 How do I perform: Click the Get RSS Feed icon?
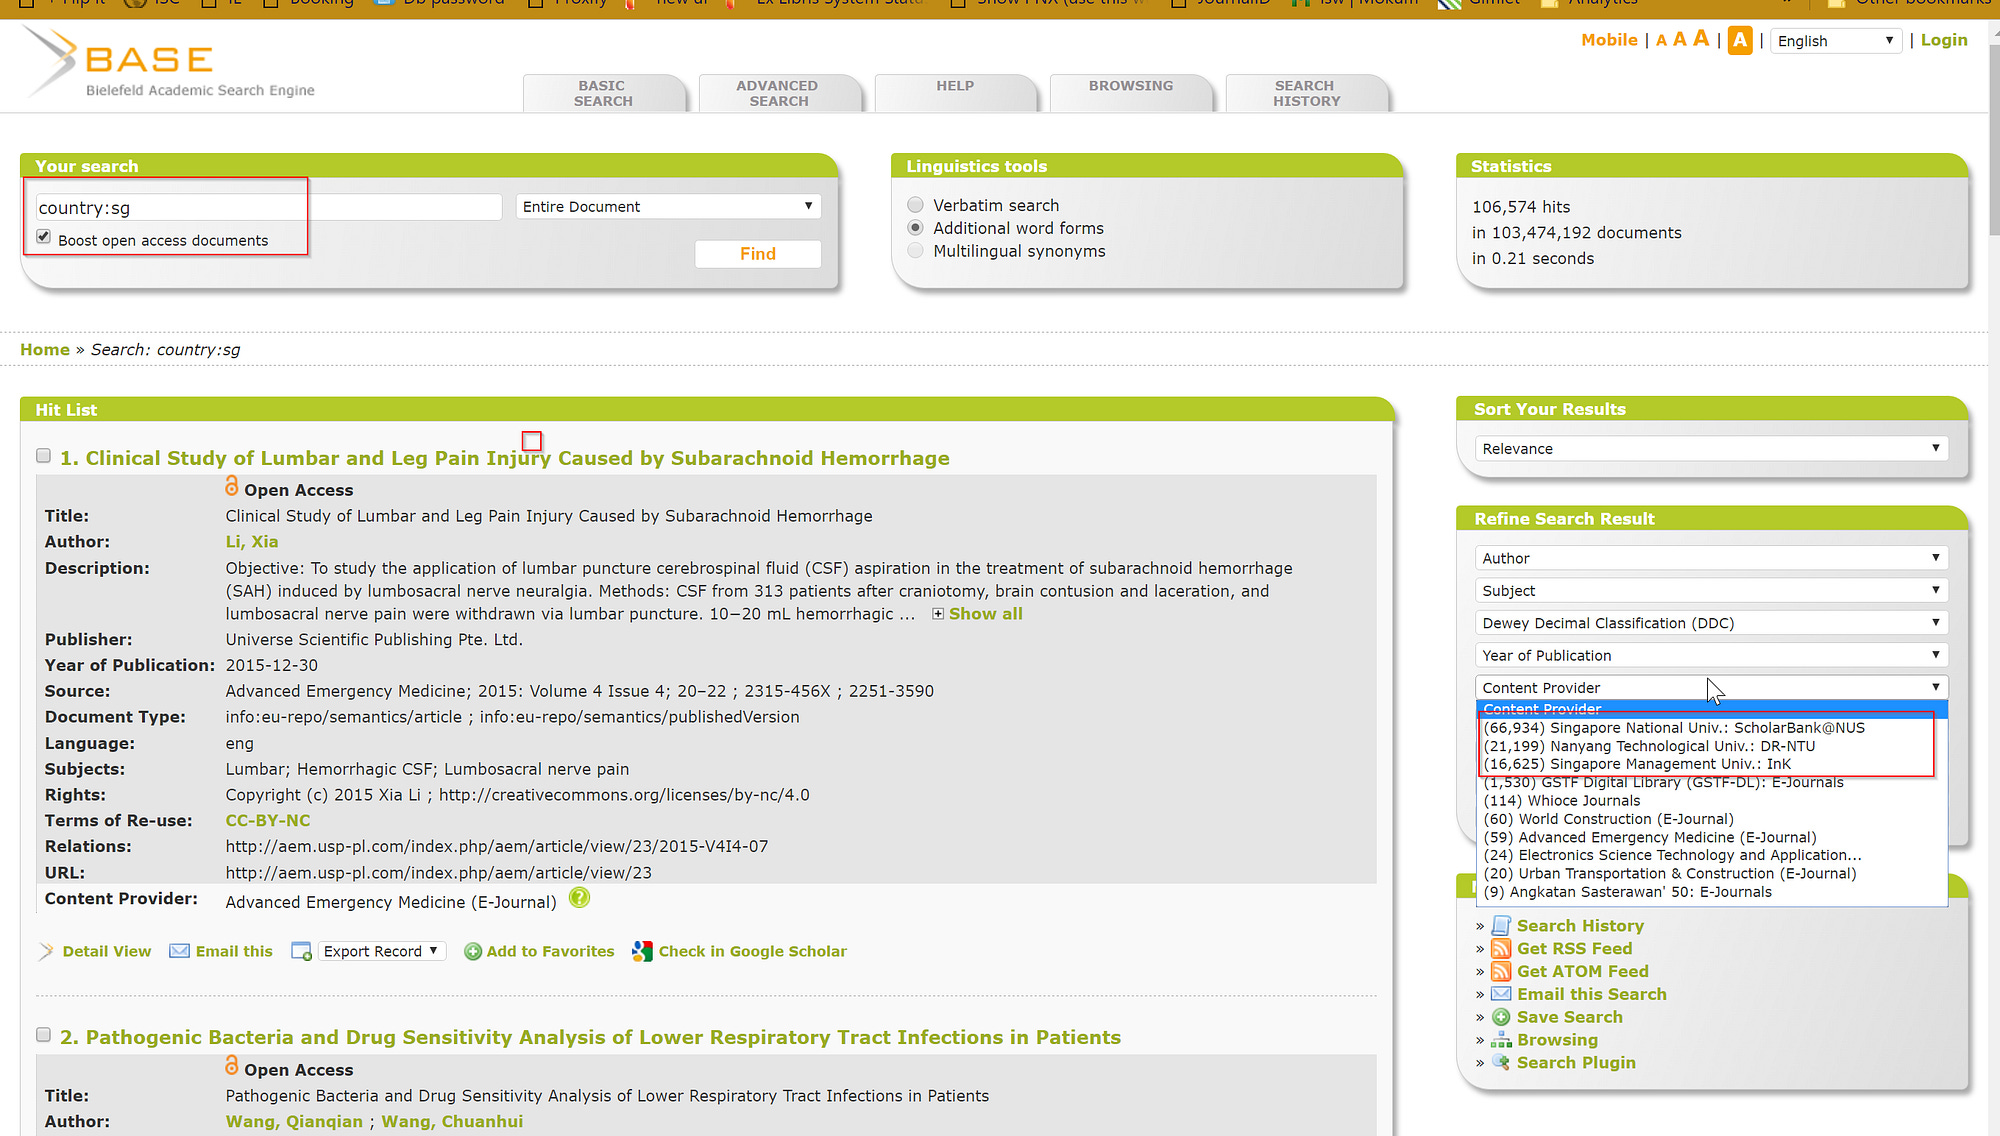(1500, 949)
